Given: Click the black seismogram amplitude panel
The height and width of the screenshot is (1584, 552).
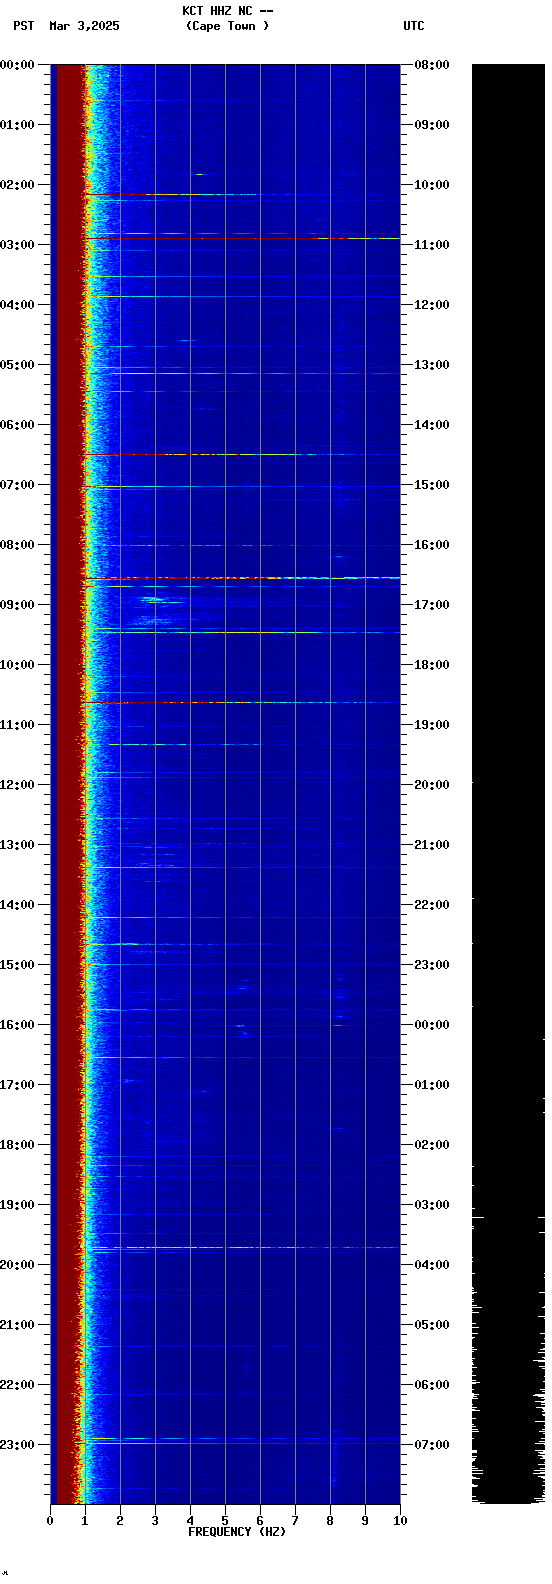Looking at the screenshot, I should tap(508, 784).
